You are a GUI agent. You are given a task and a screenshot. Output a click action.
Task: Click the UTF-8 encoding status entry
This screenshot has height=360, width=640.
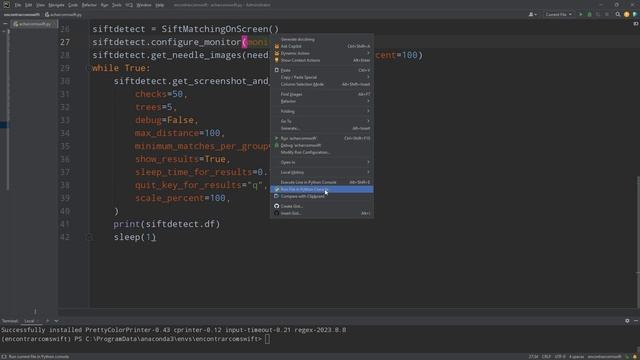(560, 357)
